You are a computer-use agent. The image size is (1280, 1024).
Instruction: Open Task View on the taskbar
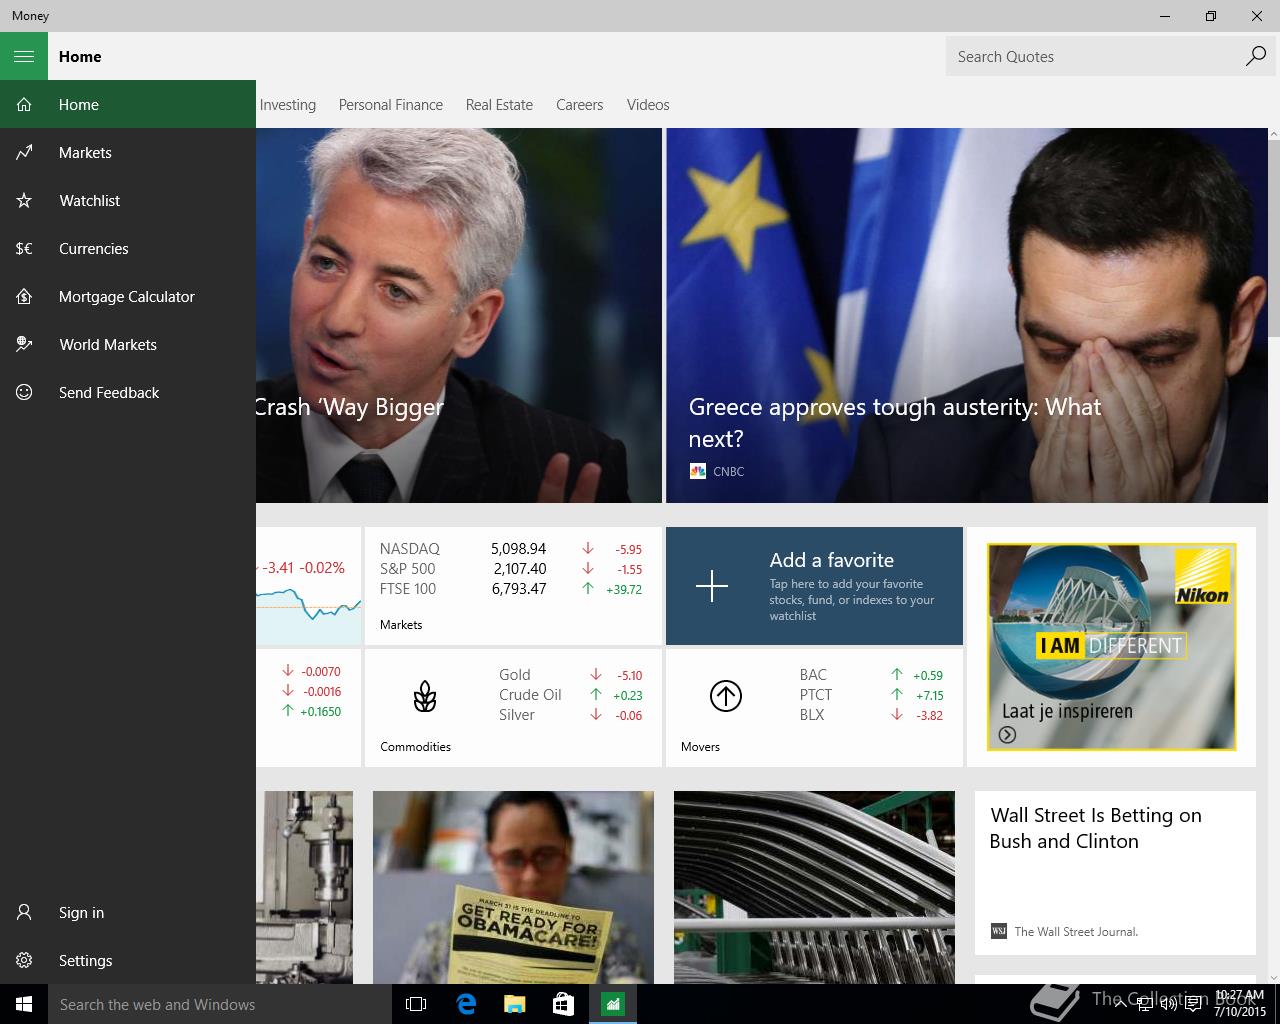(x=416, y=1004)
